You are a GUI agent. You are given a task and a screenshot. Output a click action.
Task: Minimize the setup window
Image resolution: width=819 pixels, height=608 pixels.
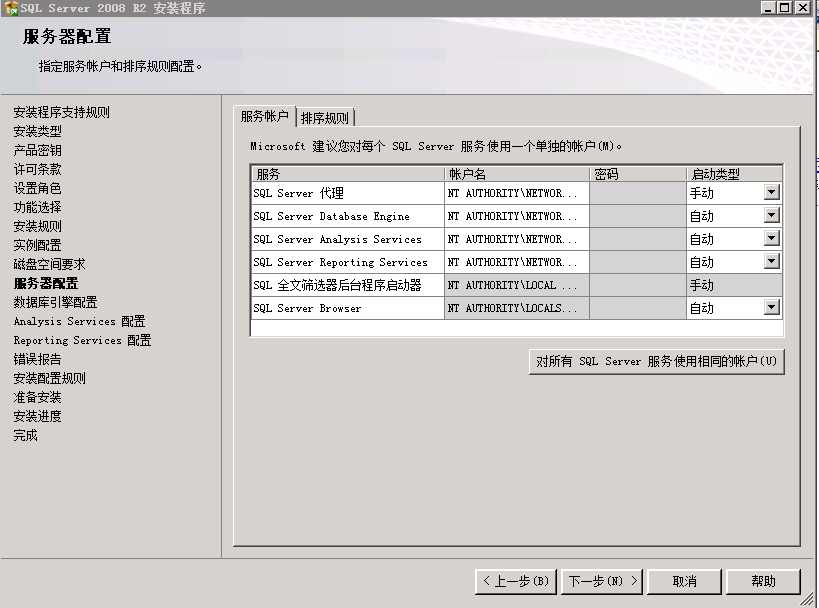pyautogui.click(x=767, y=7)
